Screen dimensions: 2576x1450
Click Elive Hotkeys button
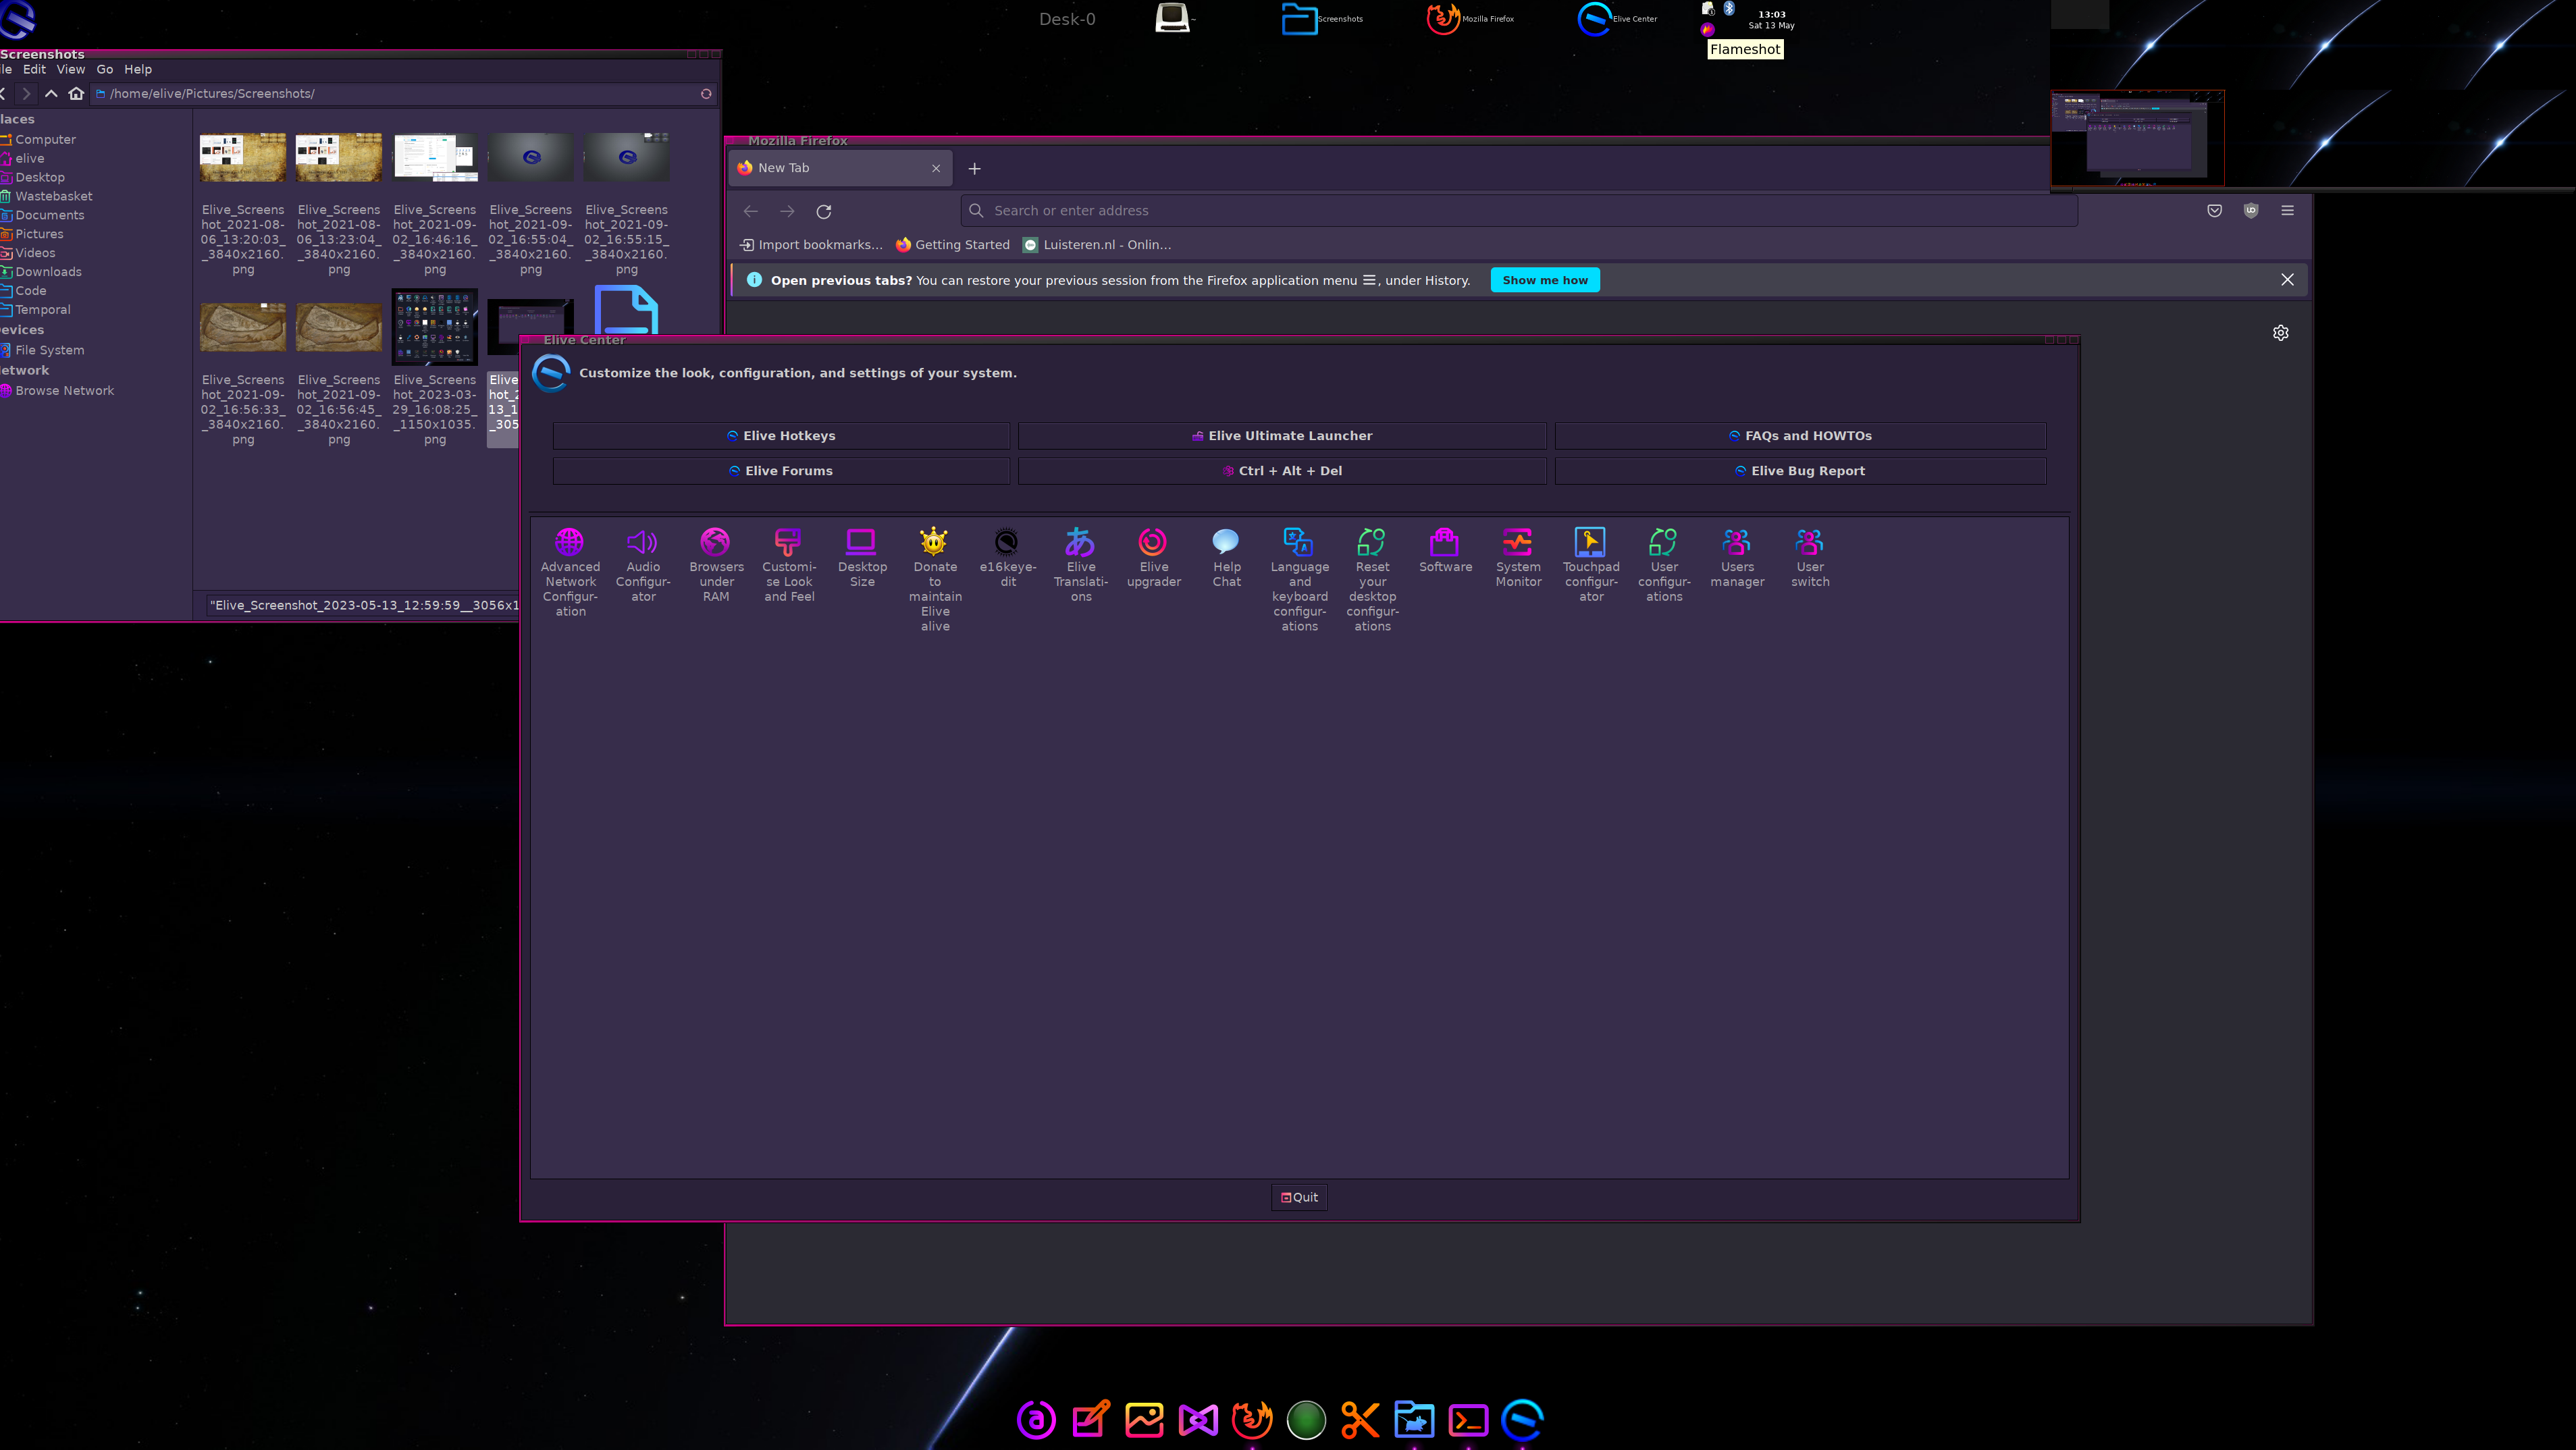781,436
